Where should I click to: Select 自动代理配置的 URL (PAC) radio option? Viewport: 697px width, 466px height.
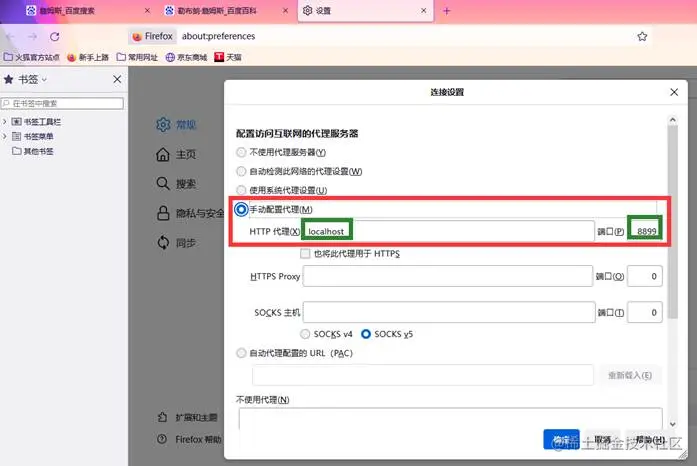pos(241,353)
